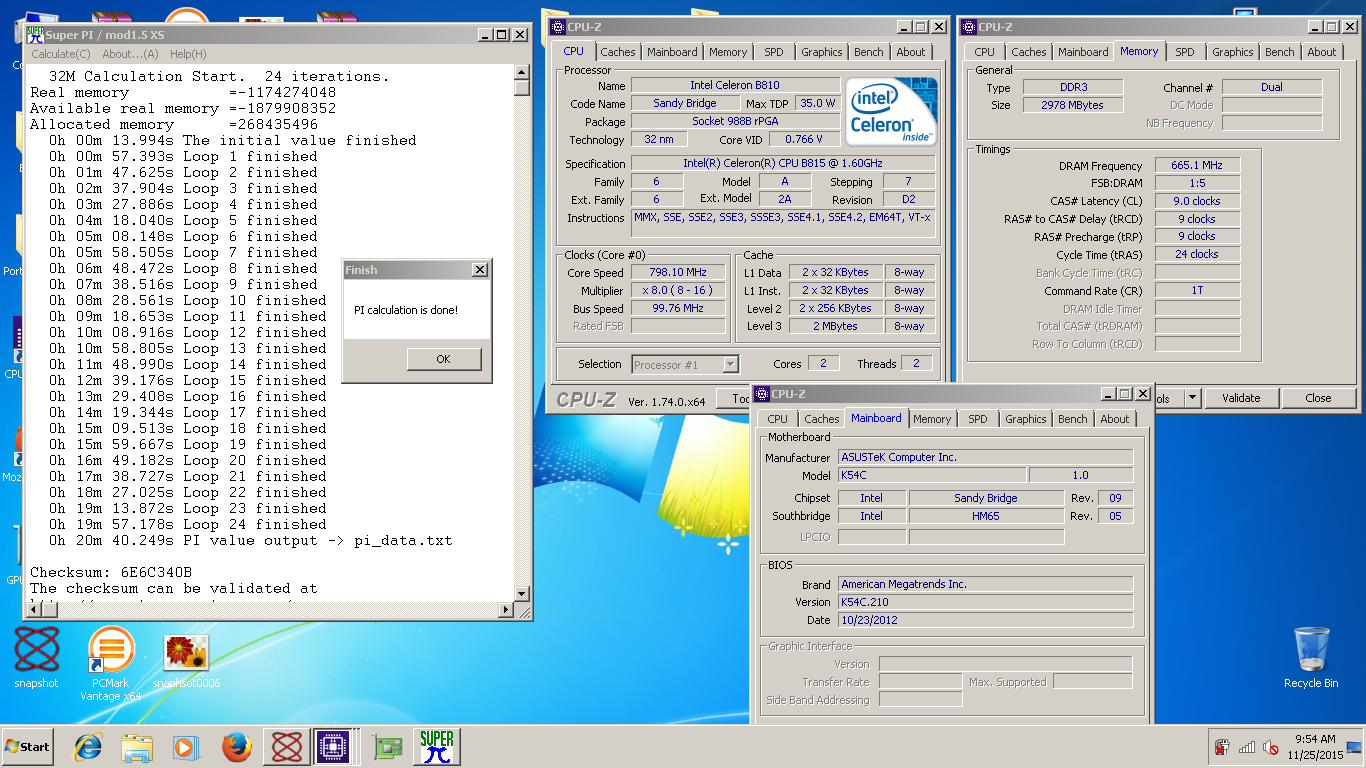Image resolution: width=1366 pixels, height=768 pixels.
Task: Click the muted volume tray icon
Action: (x=1271, y=747)
